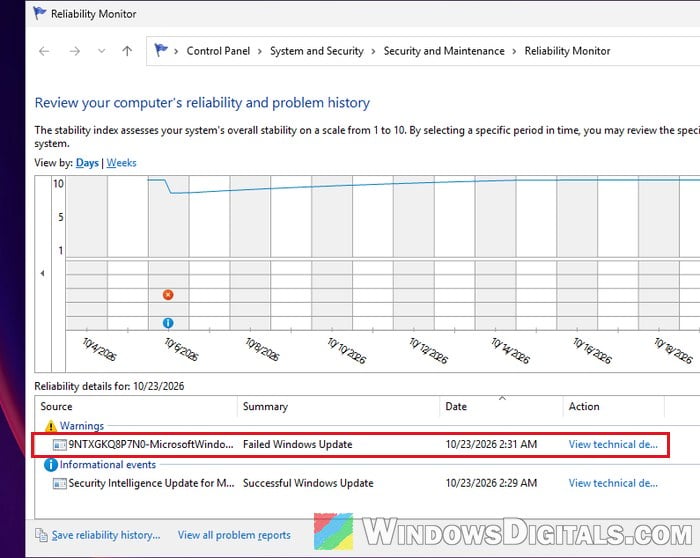The height and width of the screenshot is (558, 700).
Task: Select the 10/8/2026 date column label
Action: coord(262,350)
